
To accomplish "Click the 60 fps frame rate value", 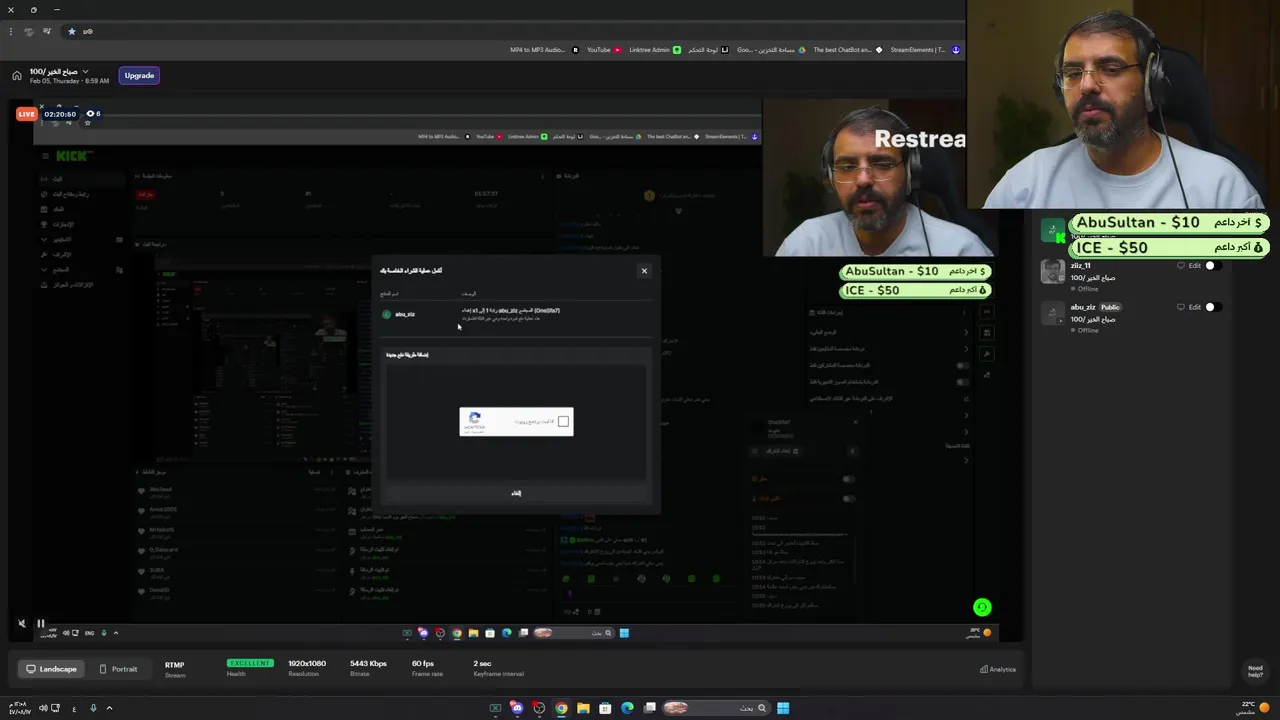I will (423, 664).
